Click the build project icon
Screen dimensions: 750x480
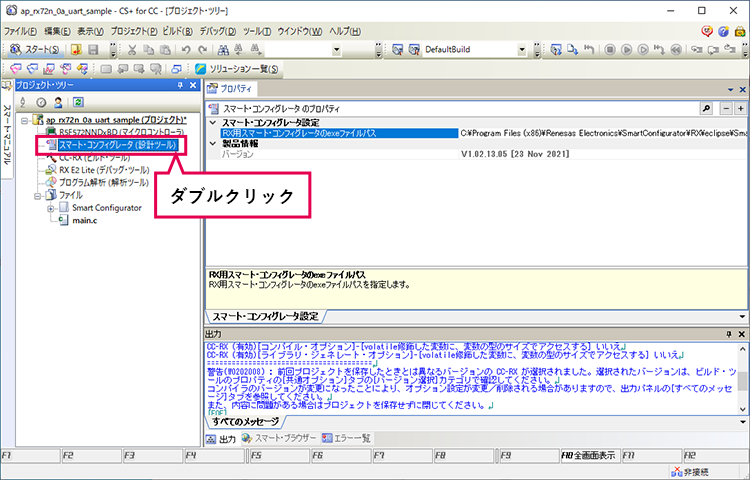[x=397, y=49]
